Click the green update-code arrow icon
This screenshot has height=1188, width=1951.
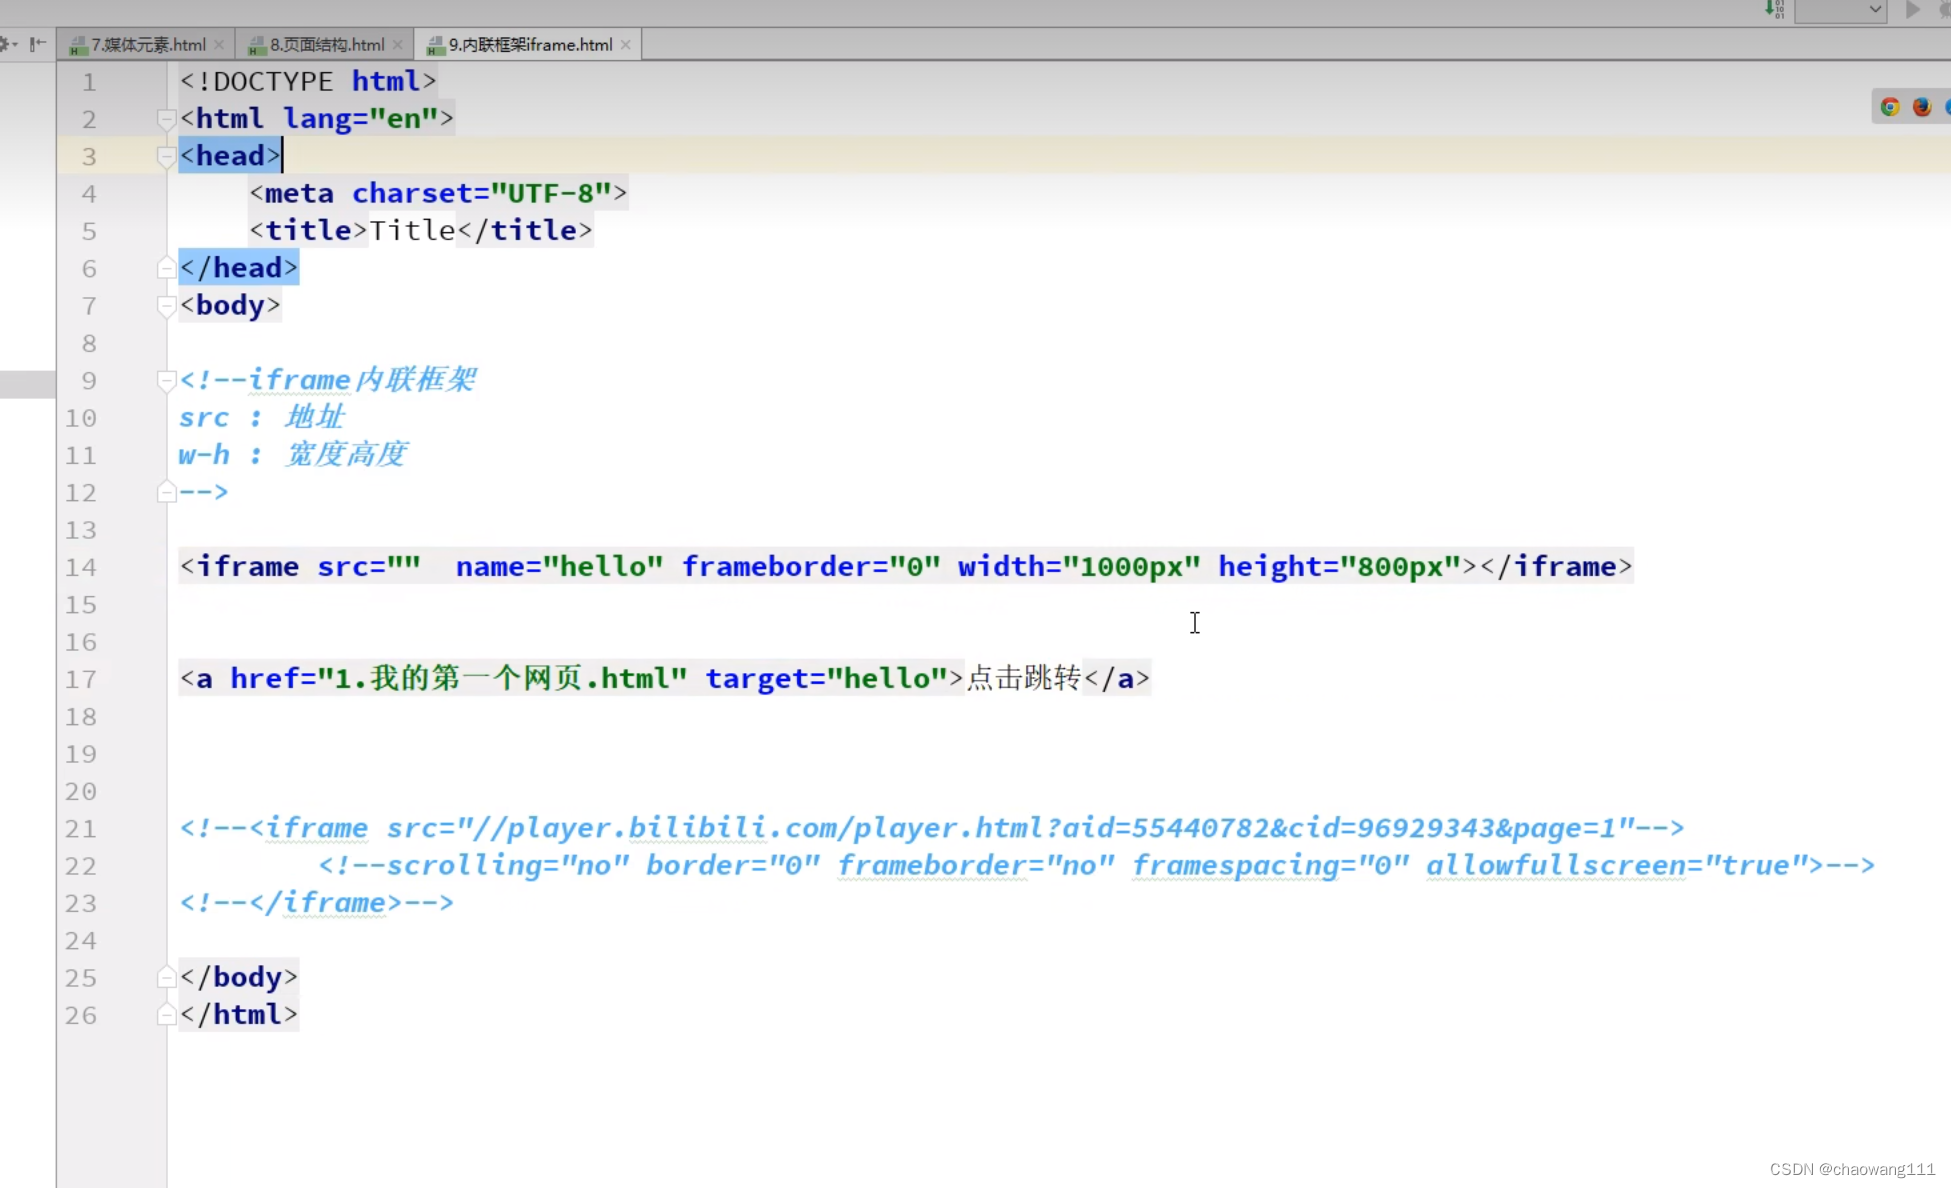tap(1772, 10)
